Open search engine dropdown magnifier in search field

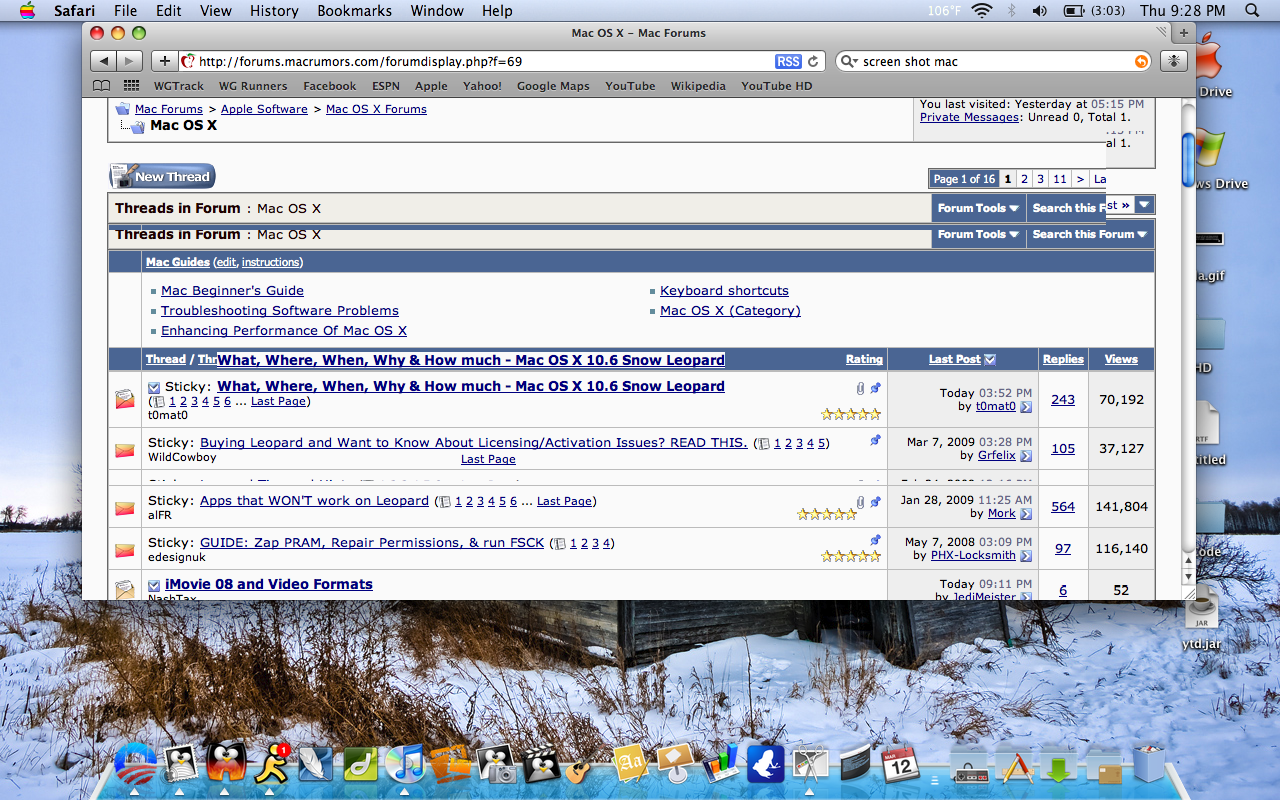(x=850, y=61)
